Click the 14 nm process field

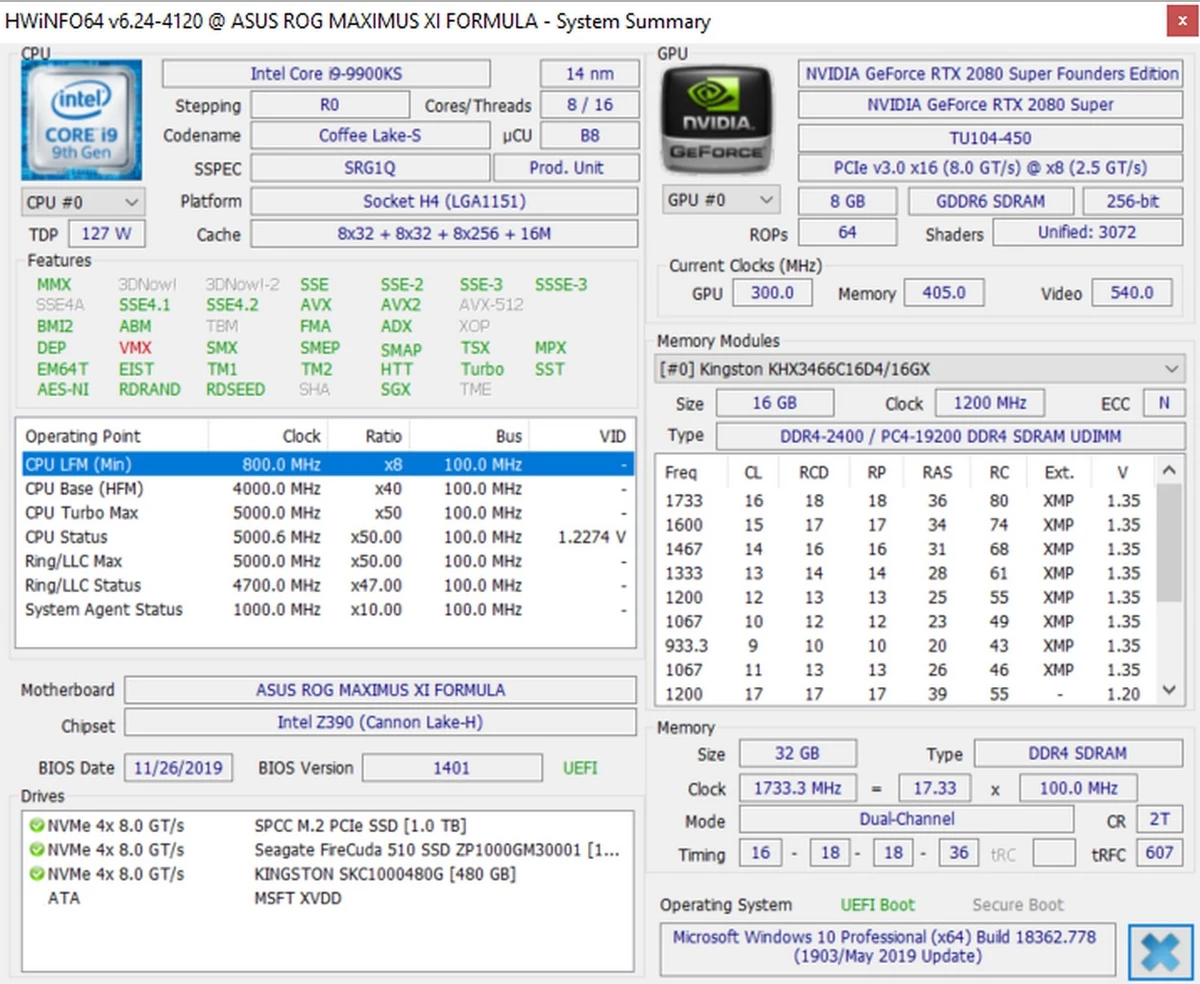point(589,74)
